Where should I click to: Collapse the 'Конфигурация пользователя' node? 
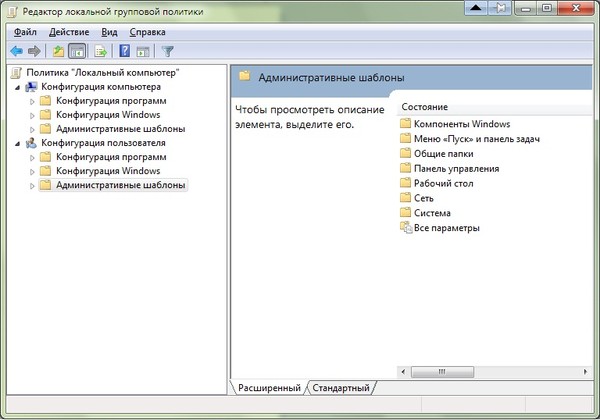coord(18,144)
